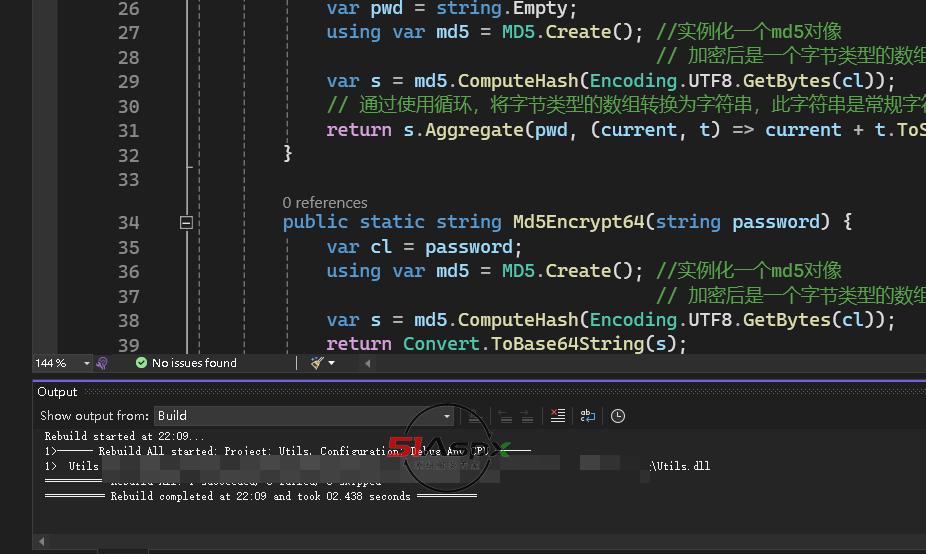Screen dimensions: 926x554
Task: Click the Output pane scroll-left arrow
Action: click(x=43, y=541)
